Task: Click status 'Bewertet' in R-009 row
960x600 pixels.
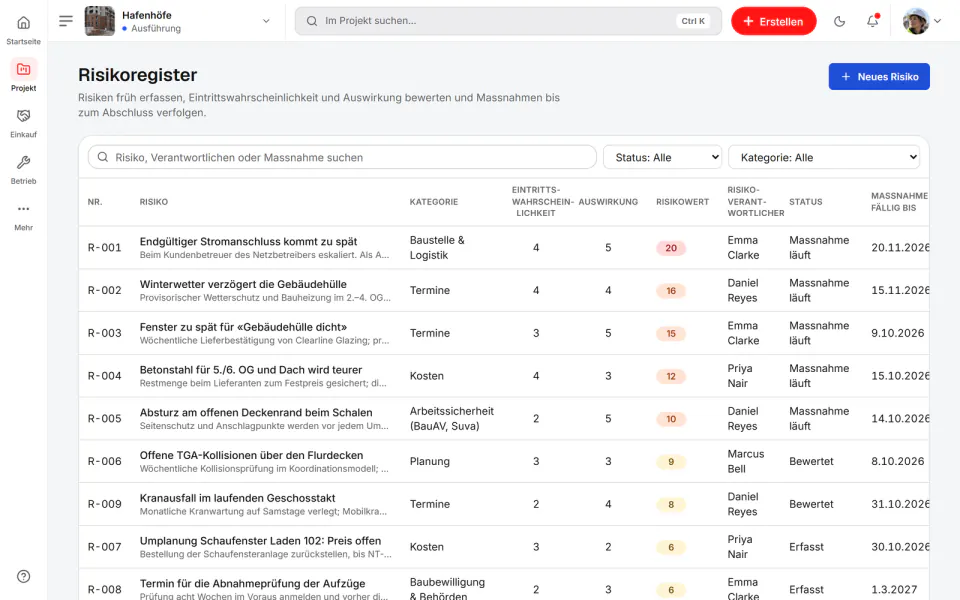Action: click(811, 504)
